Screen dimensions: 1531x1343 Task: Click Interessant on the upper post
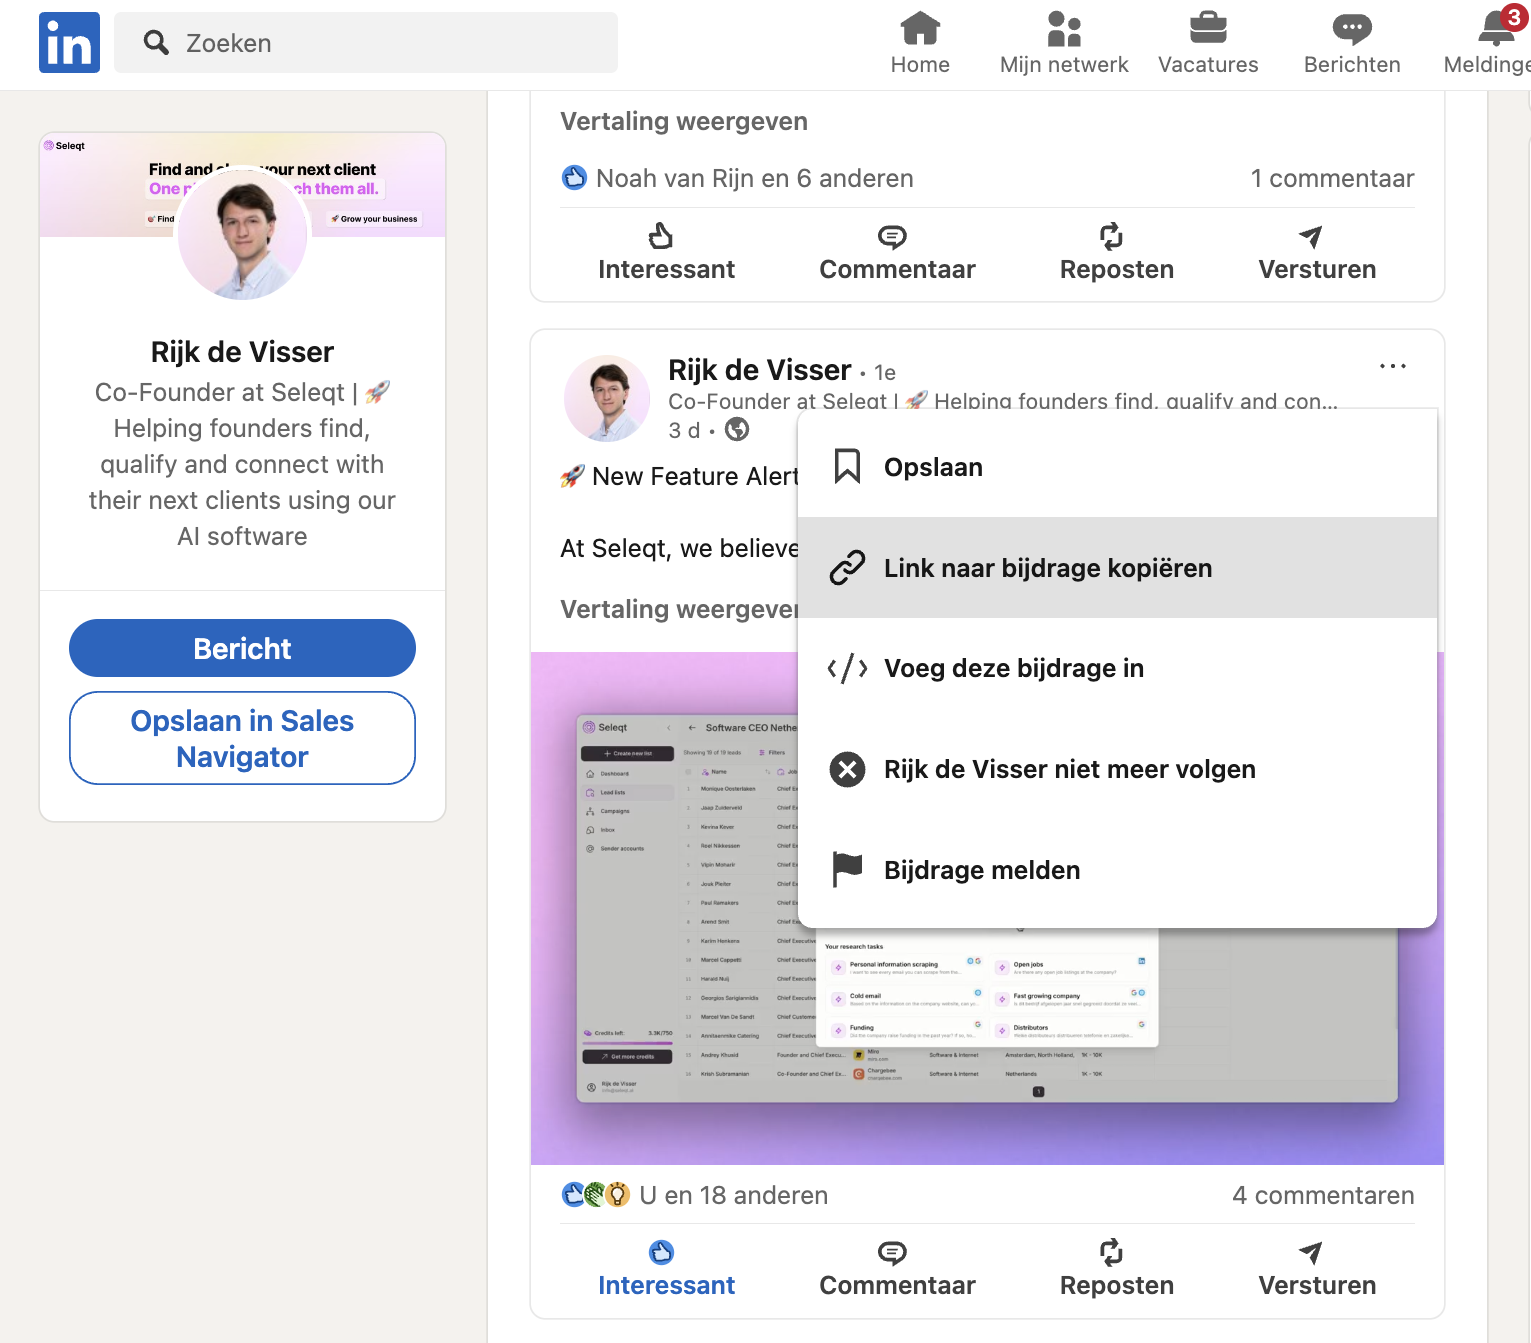666,253
